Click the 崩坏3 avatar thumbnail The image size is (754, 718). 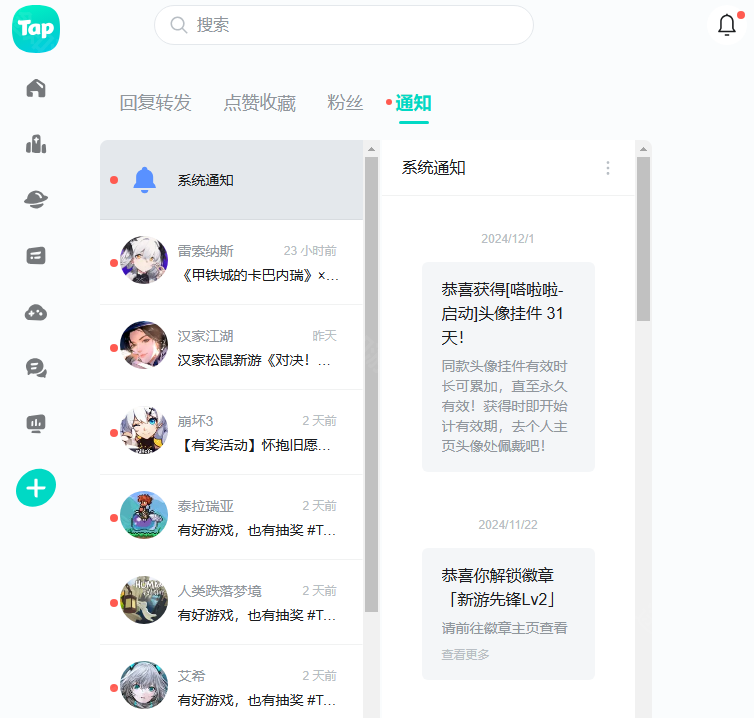pyautogui.click(x=144, y=431)
